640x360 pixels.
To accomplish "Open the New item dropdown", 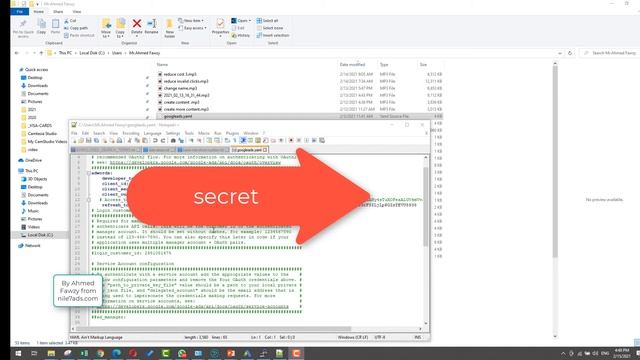I will click(191, 20).
